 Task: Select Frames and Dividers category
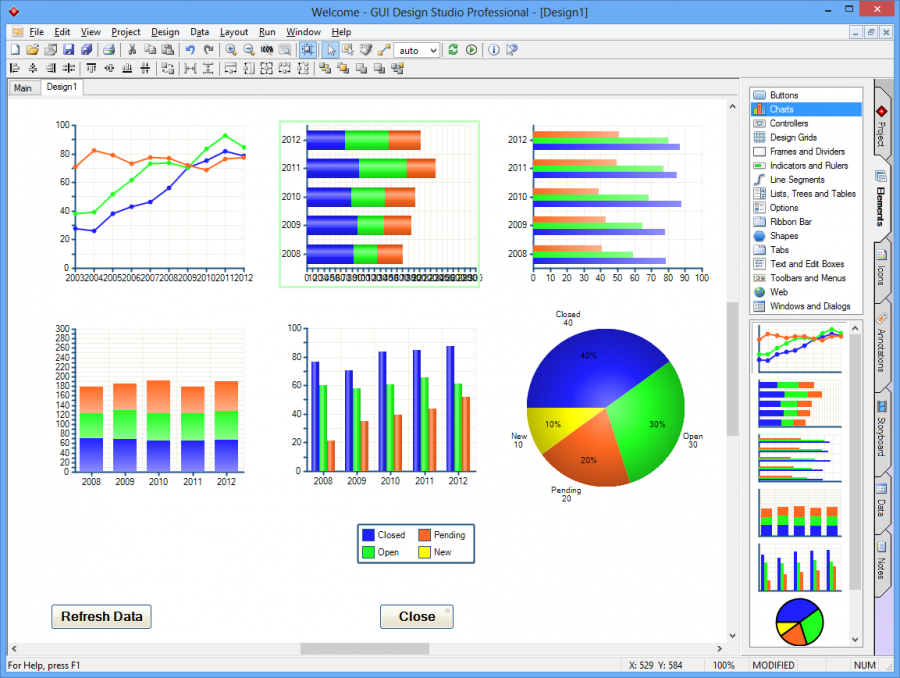[806, 152]
